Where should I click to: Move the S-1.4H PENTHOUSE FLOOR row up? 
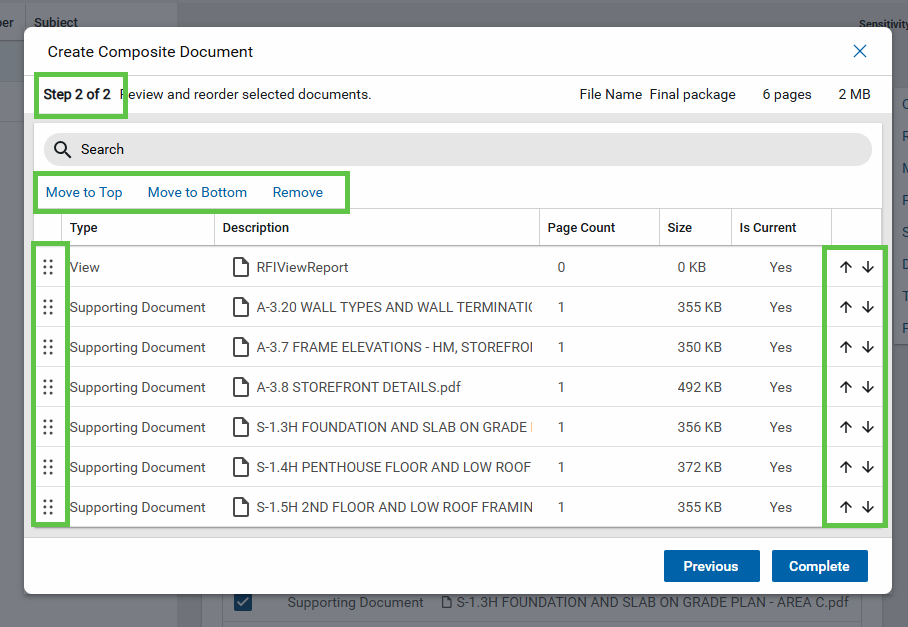coord(845,467)
